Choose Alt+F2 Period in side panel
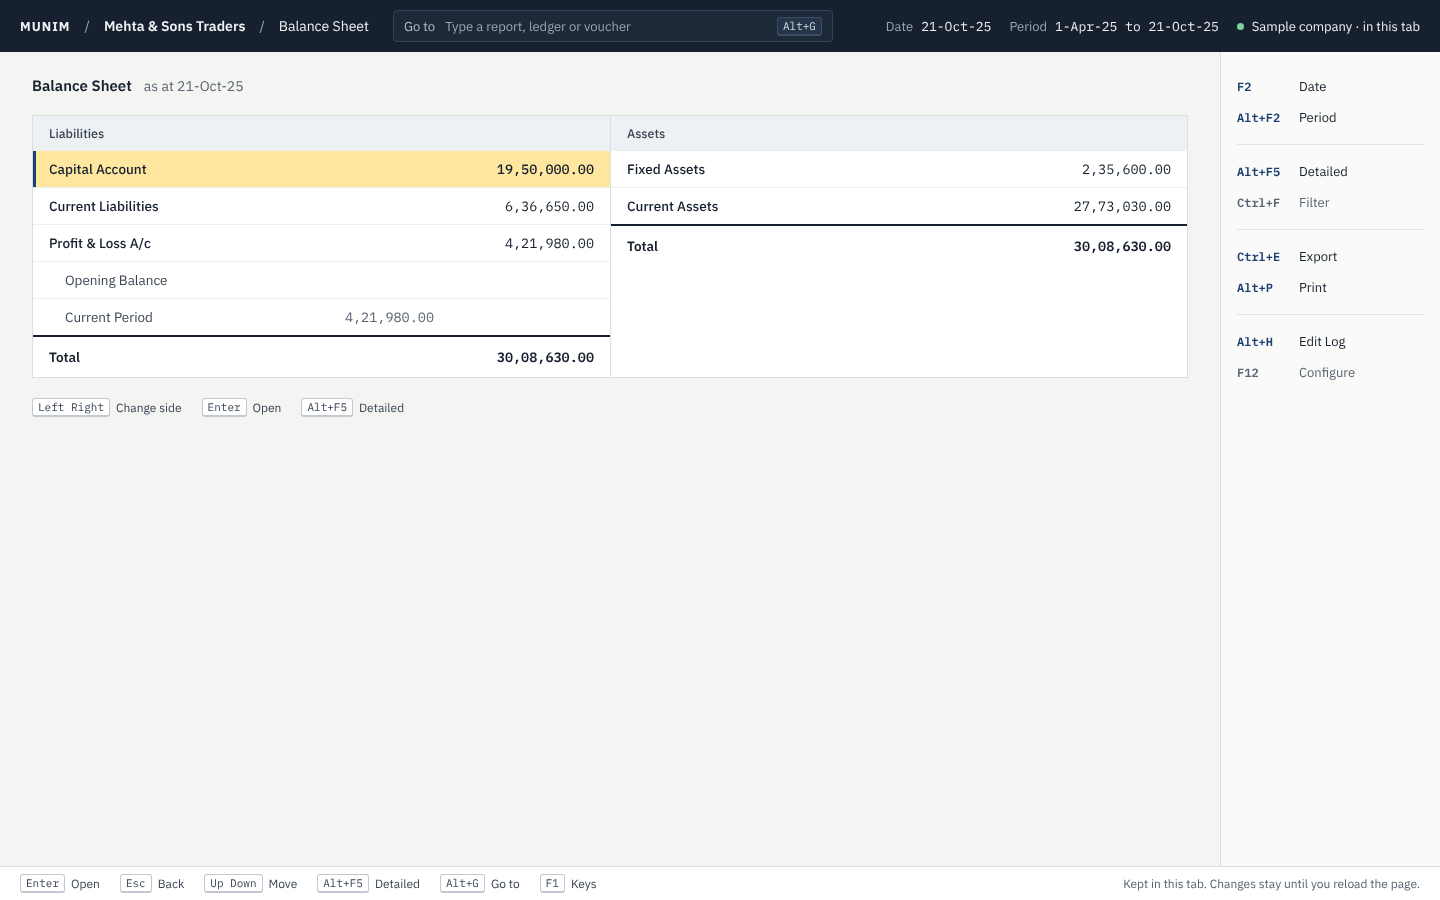Viewport: 1440px width, 900px height. (1330, 118)
